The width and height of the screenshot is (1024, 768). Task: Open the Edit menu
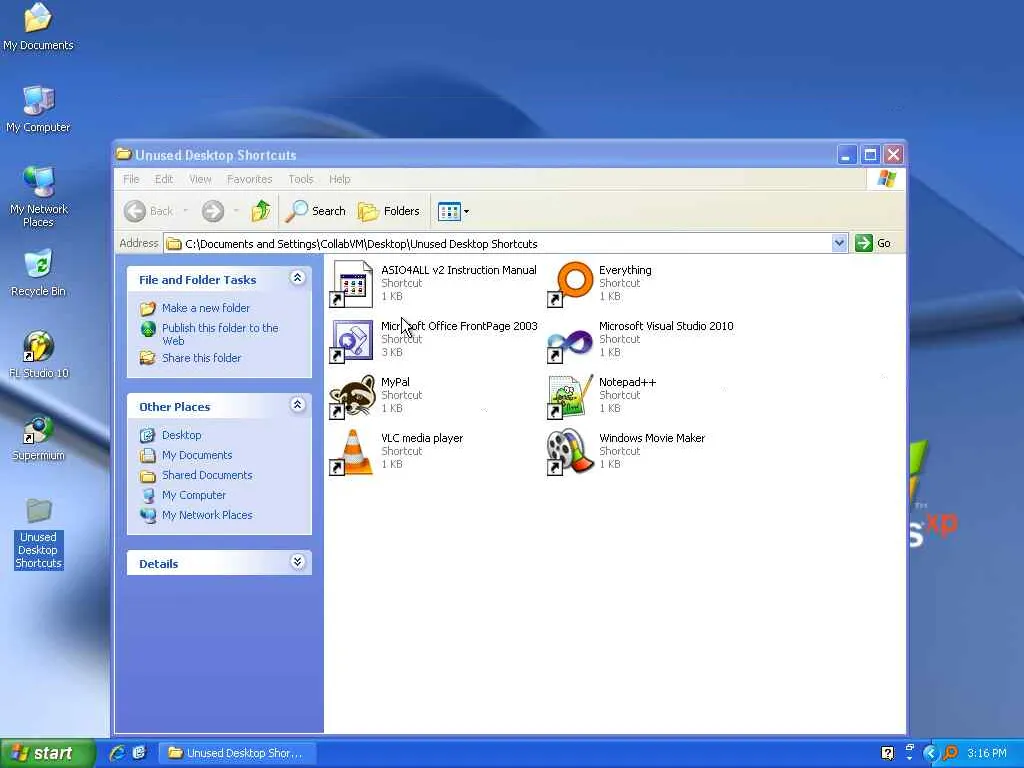coord(164,179)
